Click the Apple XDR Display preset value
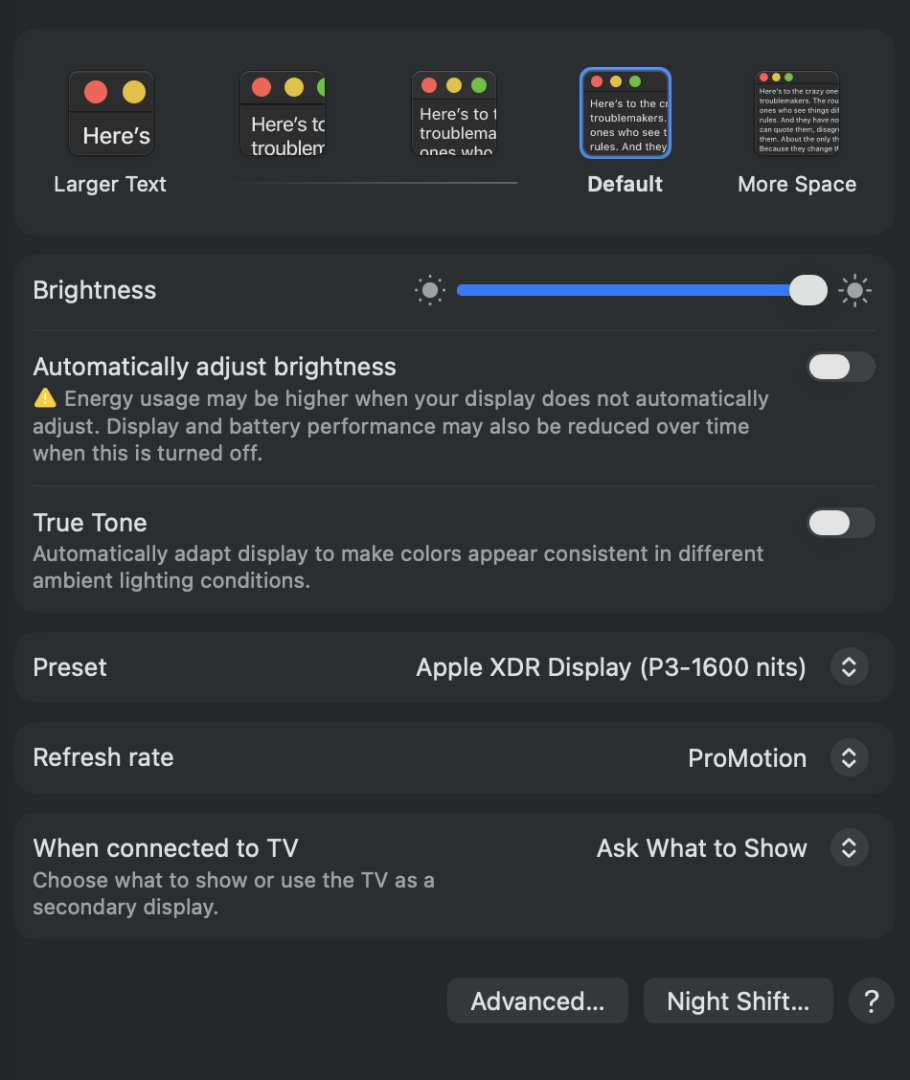 coord(610,667)
